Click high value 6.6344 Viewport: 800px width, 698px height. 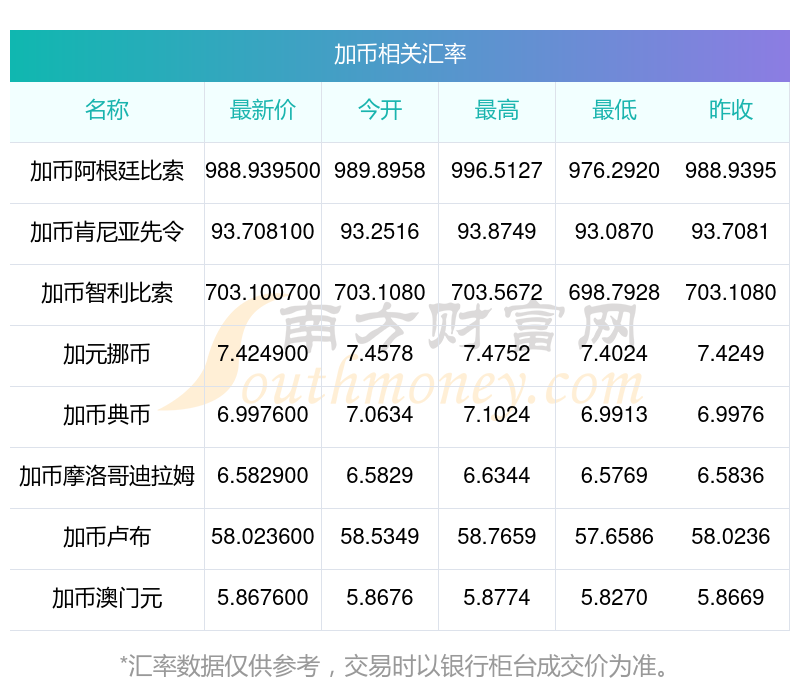click(x=497, y=476)
